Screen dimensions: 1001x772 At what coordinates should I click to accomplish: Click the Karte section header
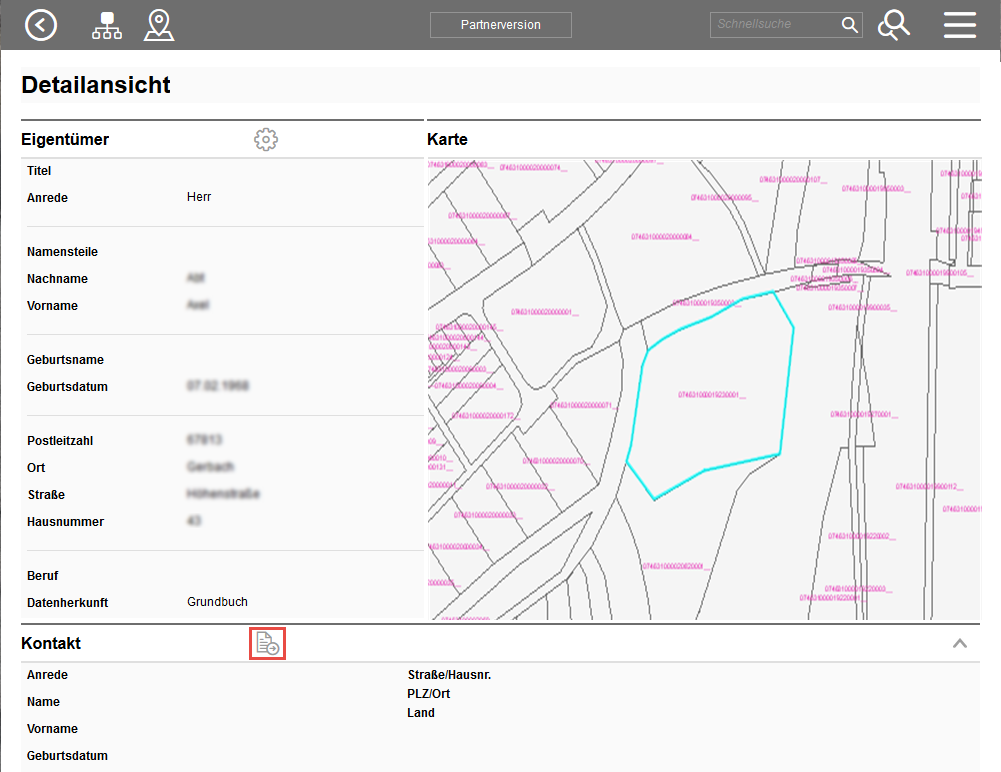click(x=447, y=139)
